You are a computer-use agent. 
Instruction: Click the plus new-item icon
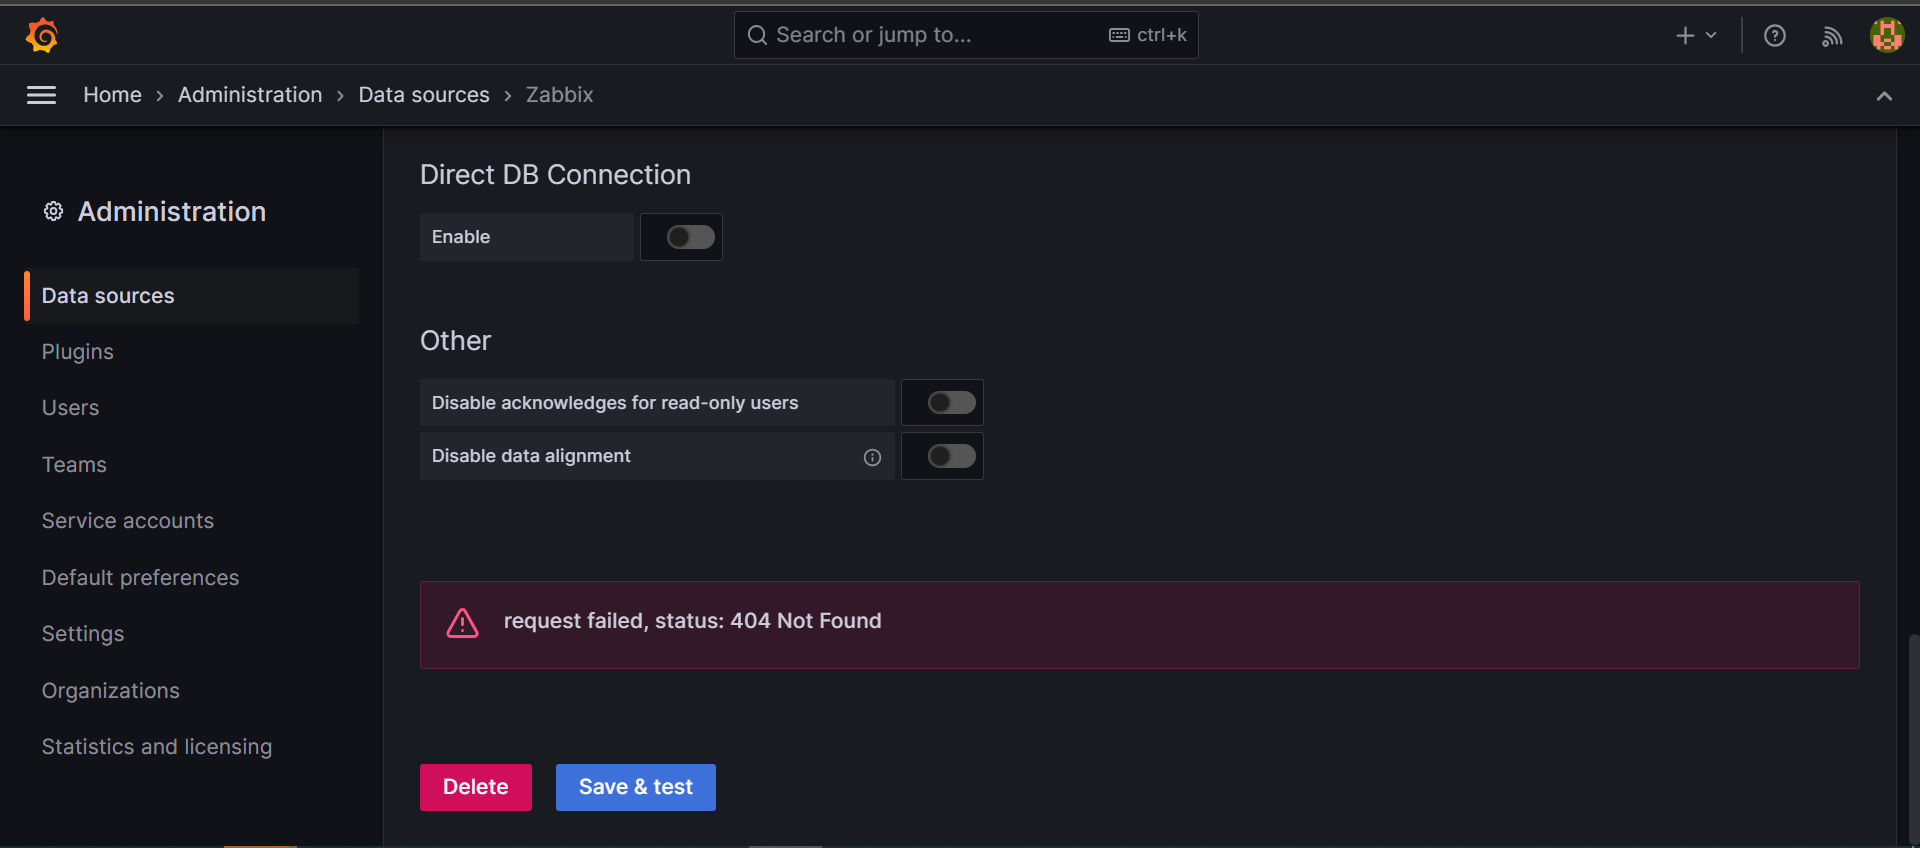coord(1685,35)
